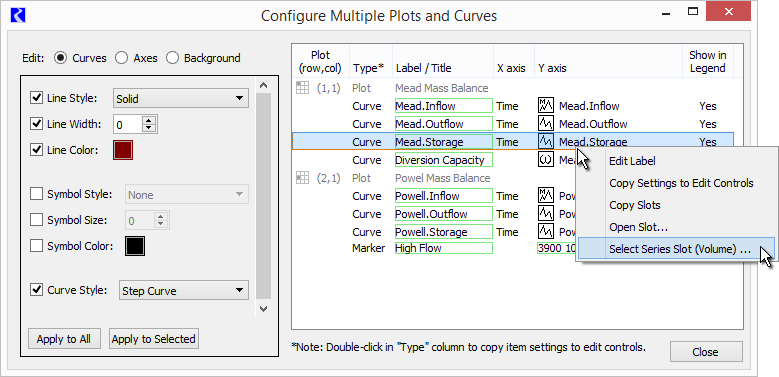Click Yes legend cell for Mead.Inflow row

coord(708,106)
